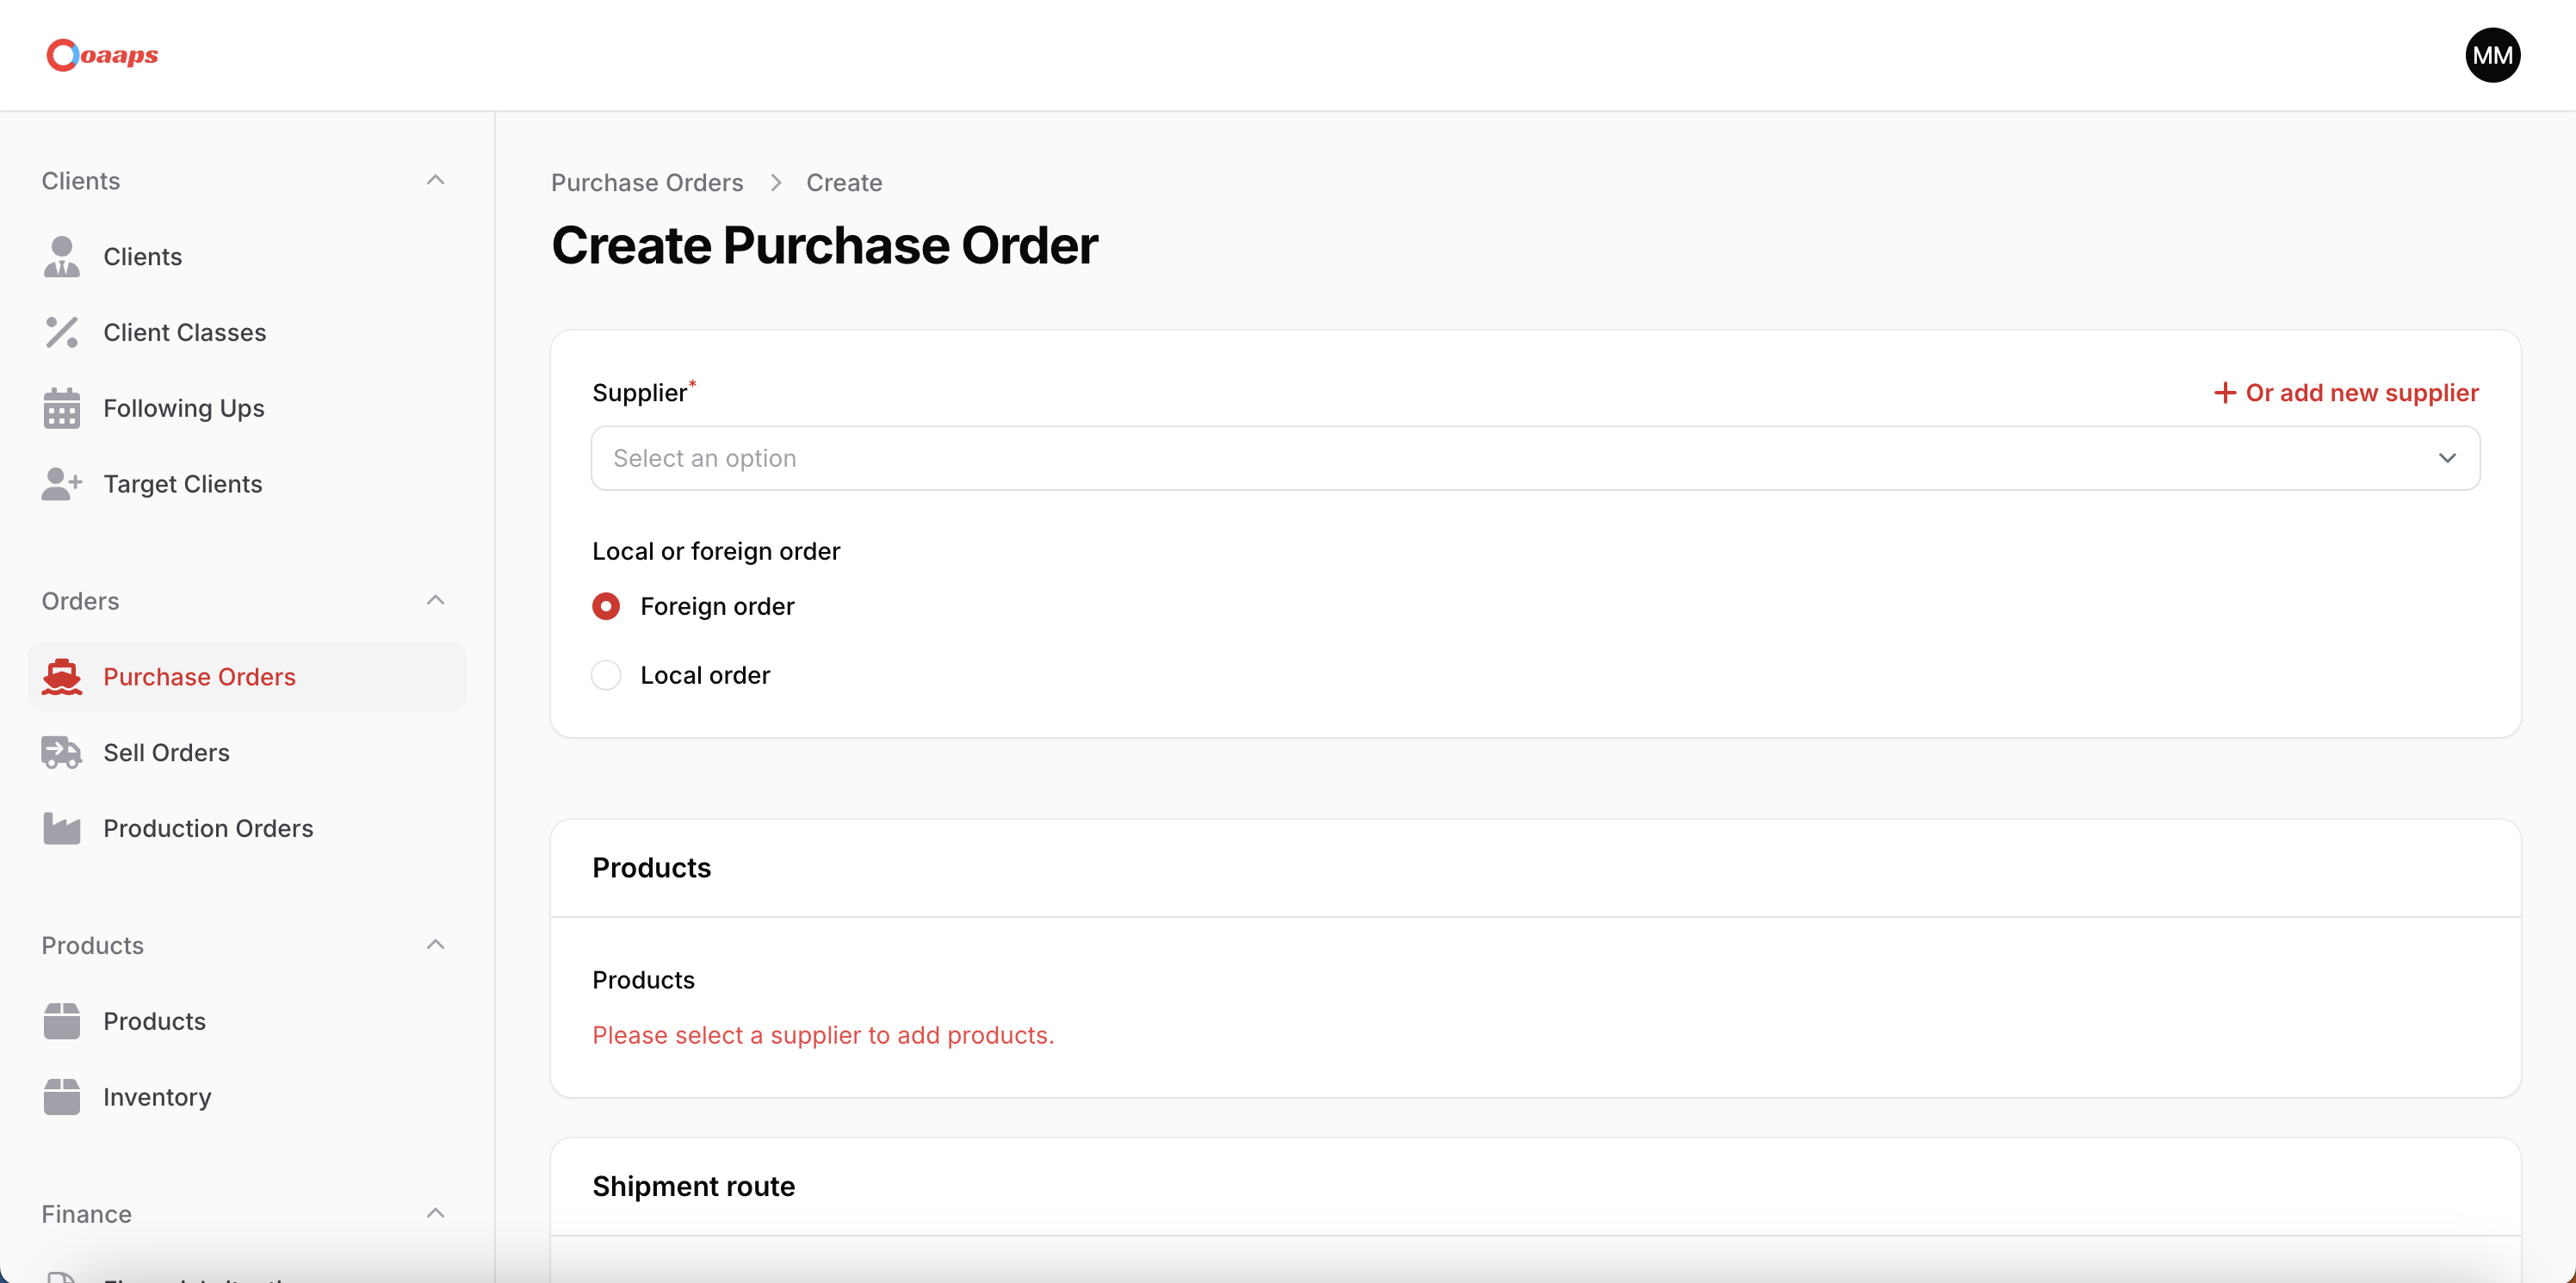Click the Purchase Orders ship icon
Image resolution: width=2576 pixels, height=1283 pixels.
coord(61,677)
